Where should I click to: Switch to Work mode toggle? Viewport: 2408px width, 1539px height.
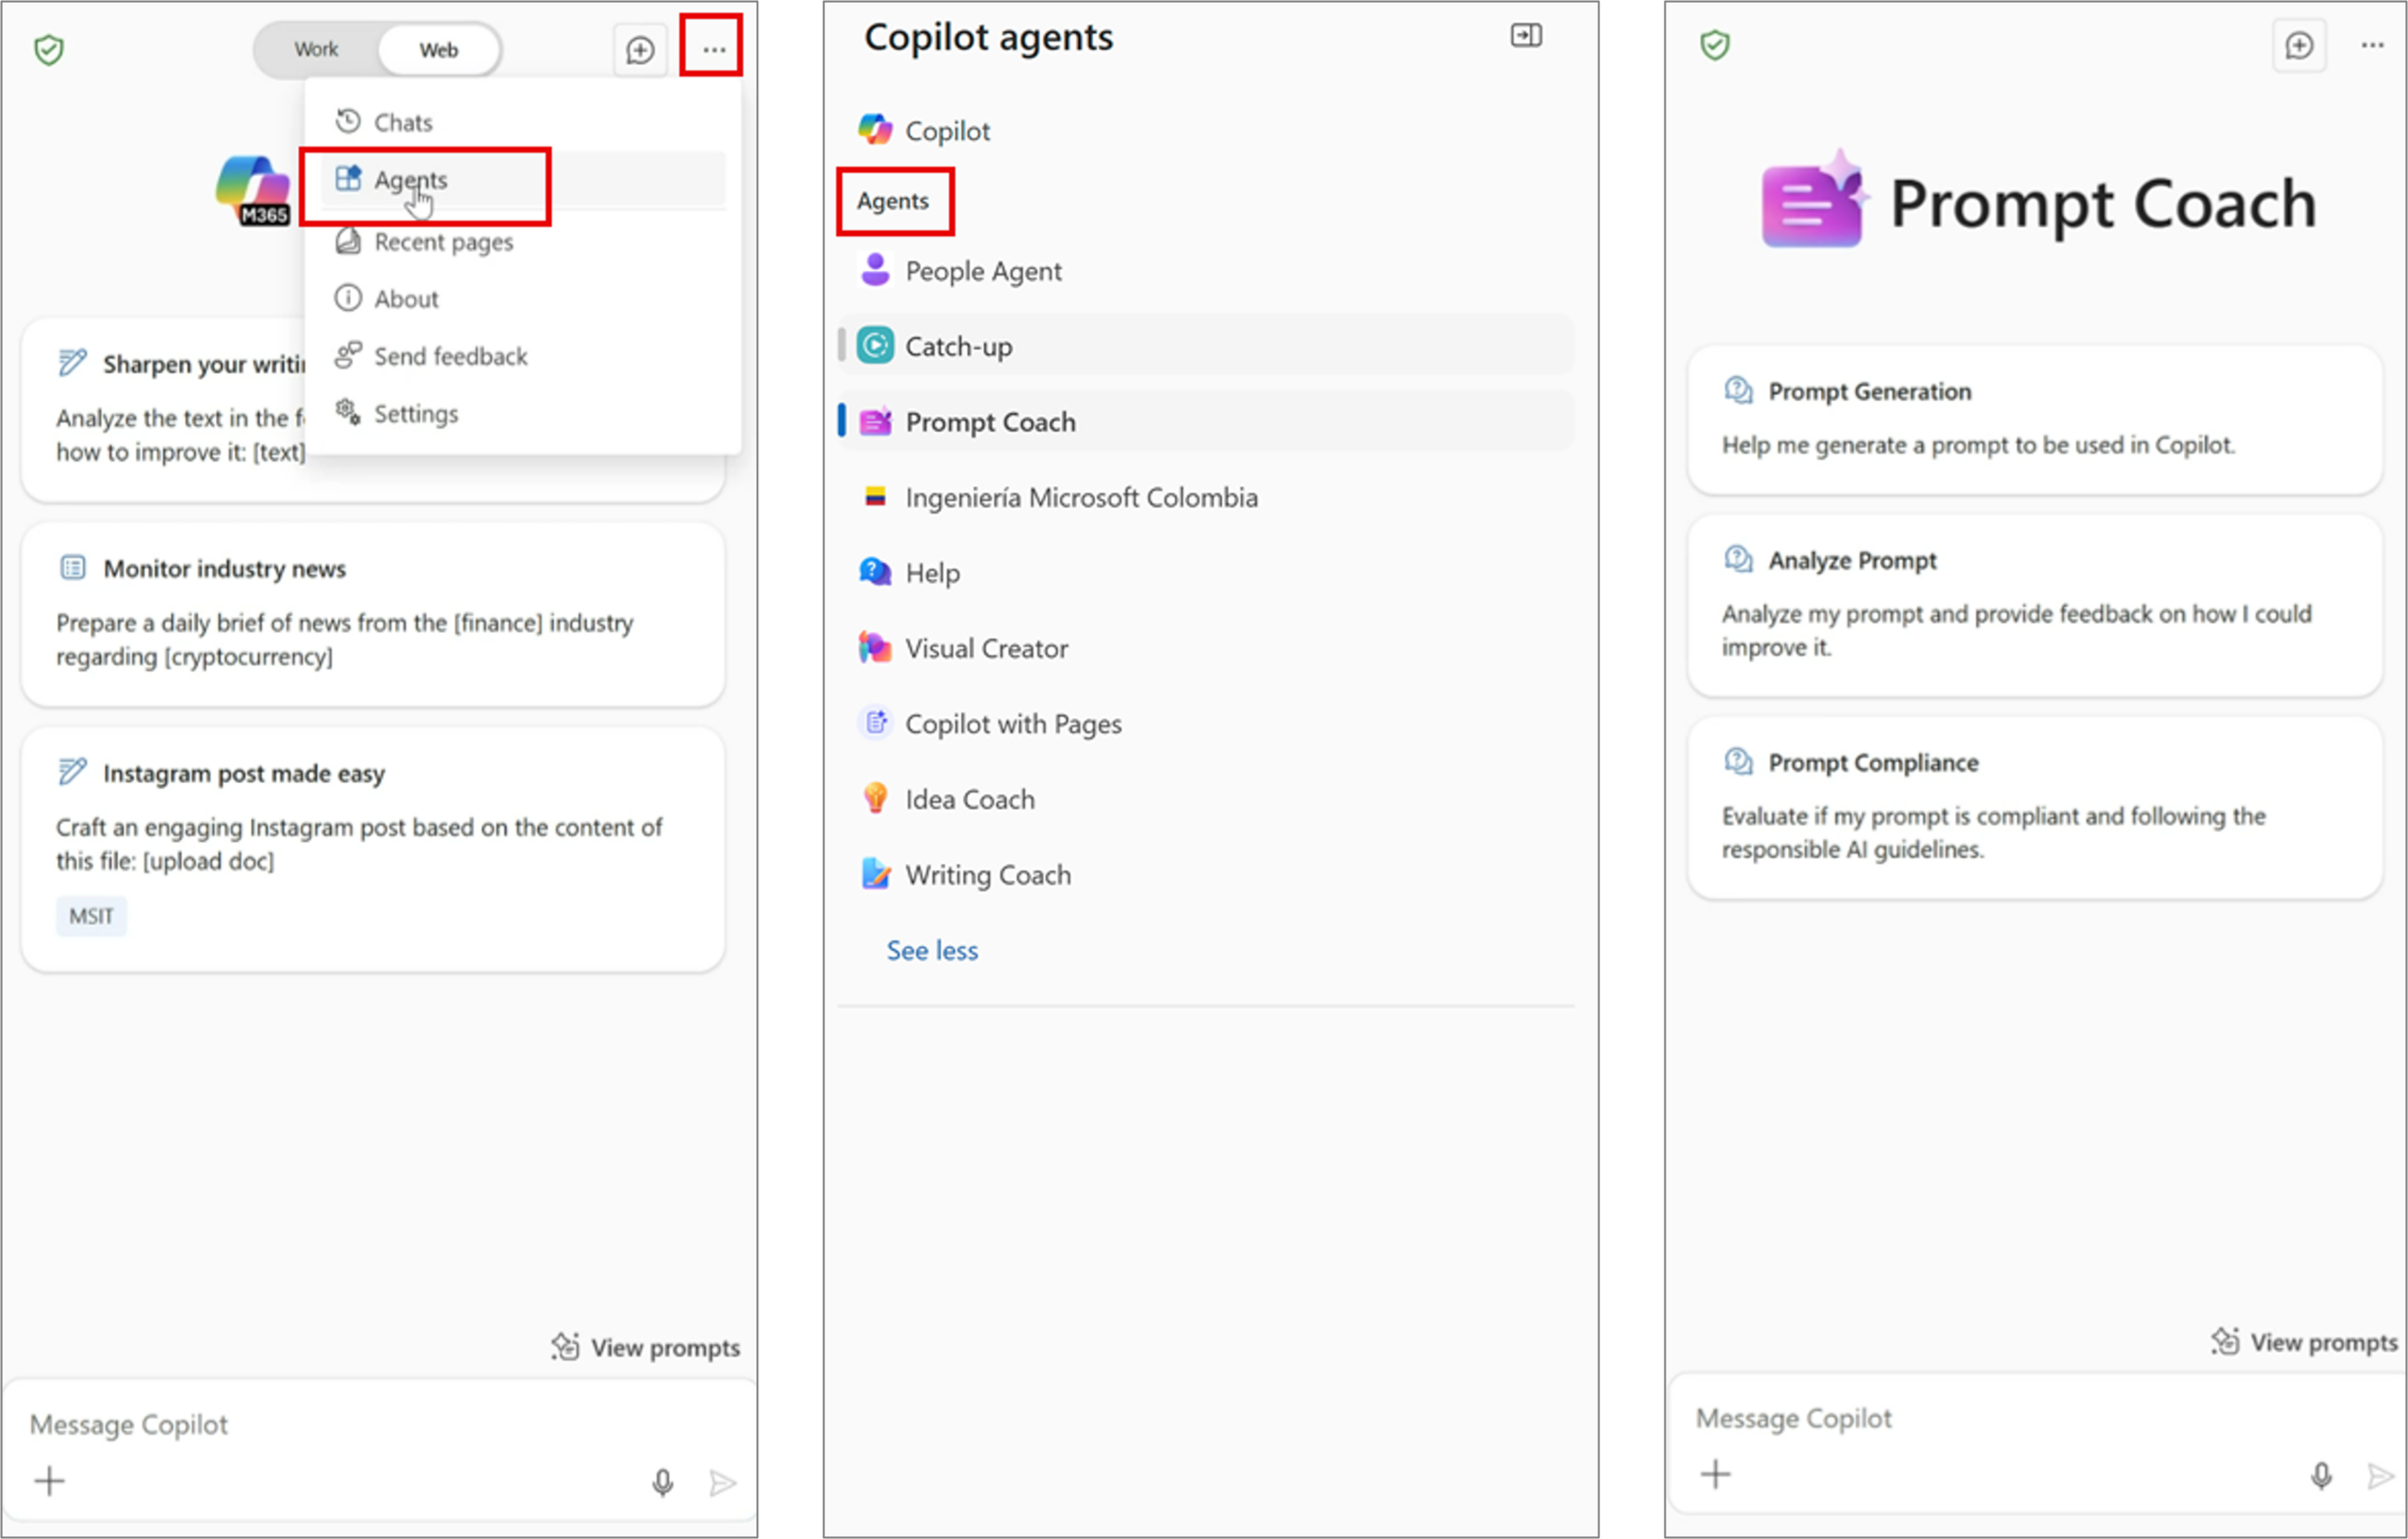click(316, 49)
